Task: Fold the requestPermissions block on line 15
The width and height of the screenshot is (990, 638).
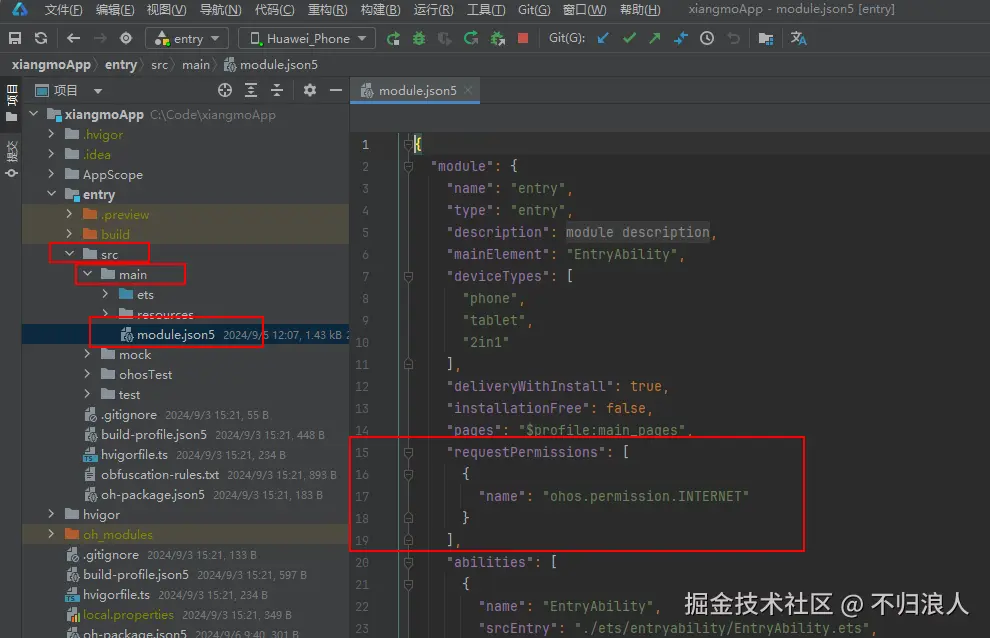Action: coord(408,452)
